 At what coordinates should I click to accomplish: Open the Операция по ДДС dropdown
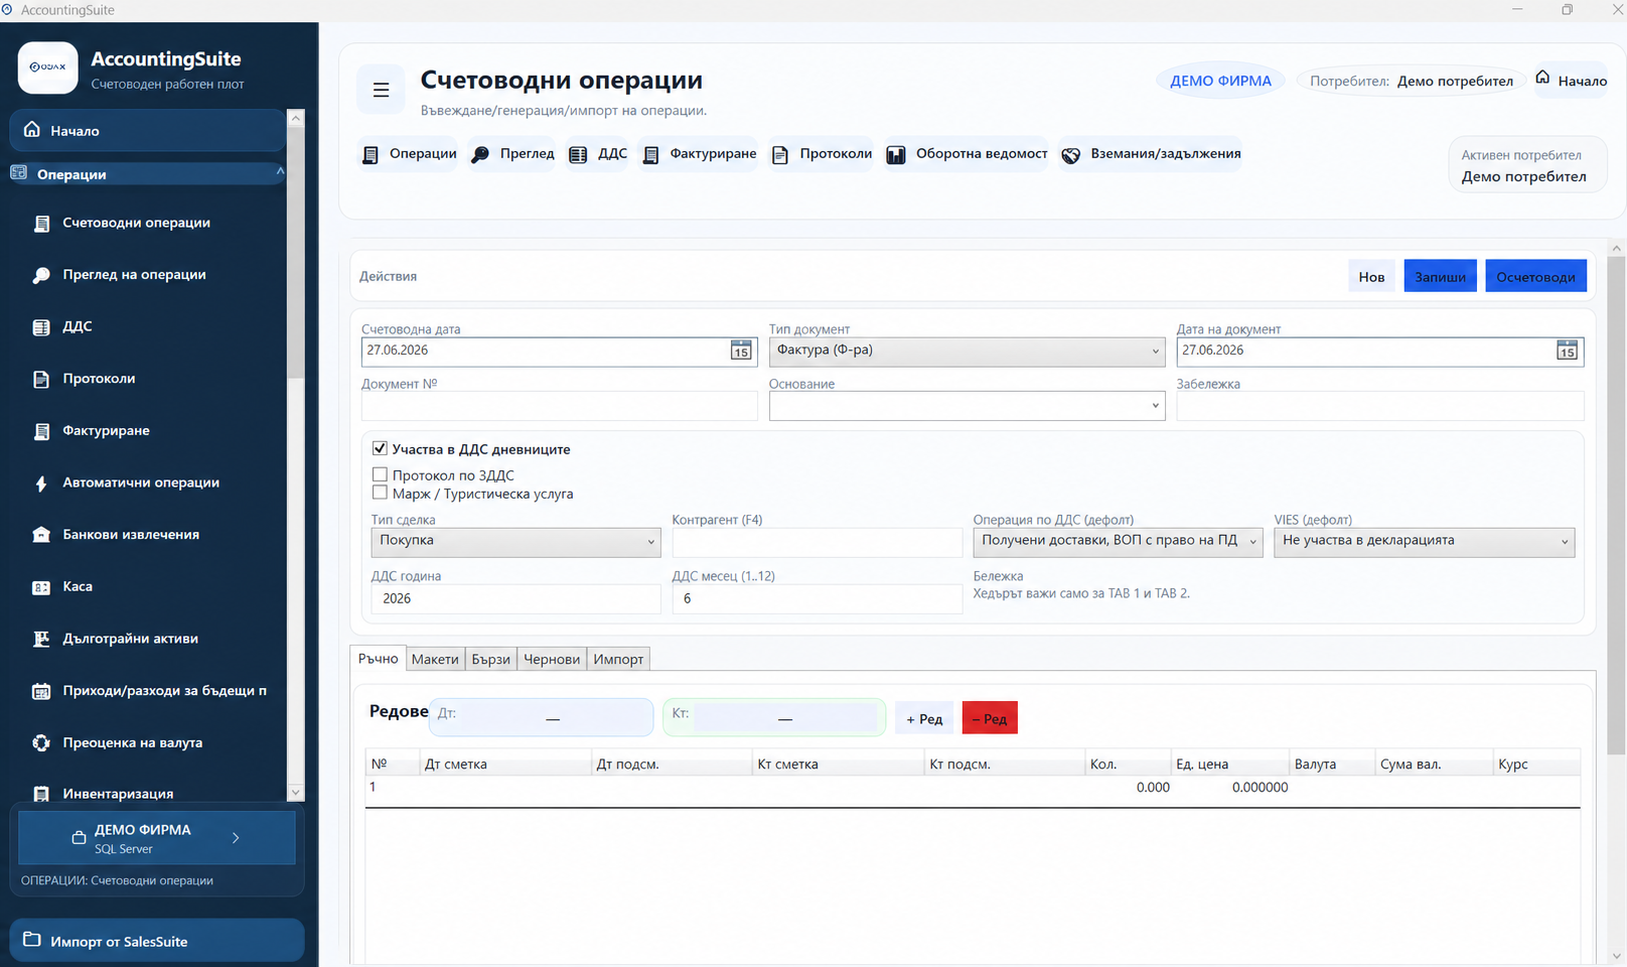1118,541
